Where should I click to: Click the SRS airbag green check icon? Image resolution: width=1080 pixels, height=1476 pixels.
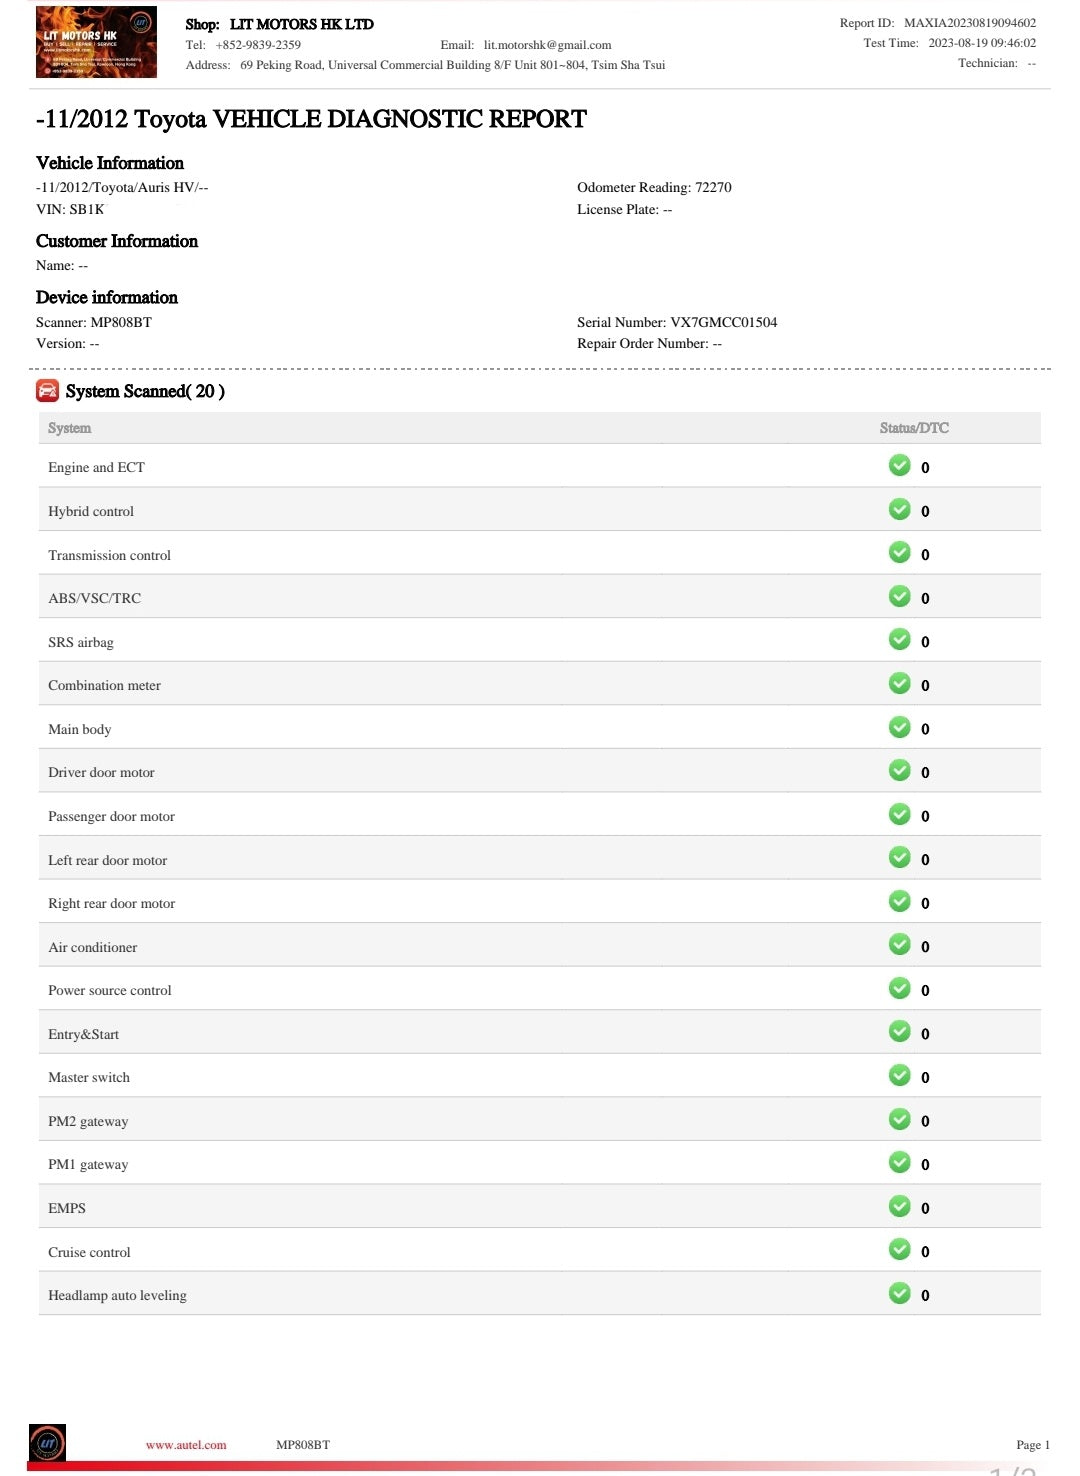(x=900, y=640)
